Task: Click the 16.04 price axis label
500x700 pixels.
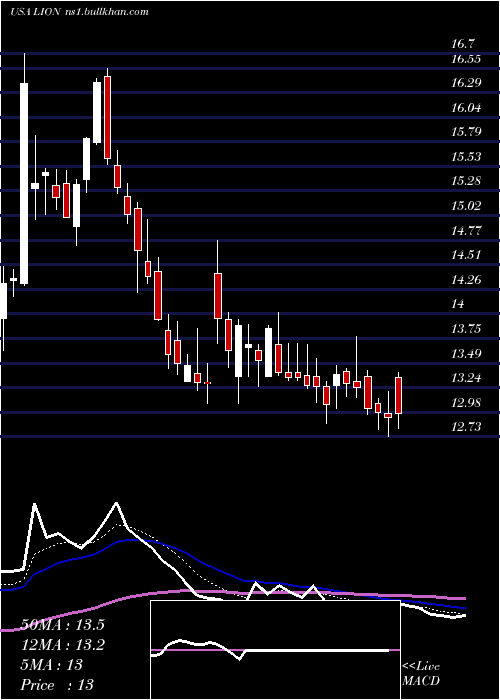Action: [x=466, y=108]
